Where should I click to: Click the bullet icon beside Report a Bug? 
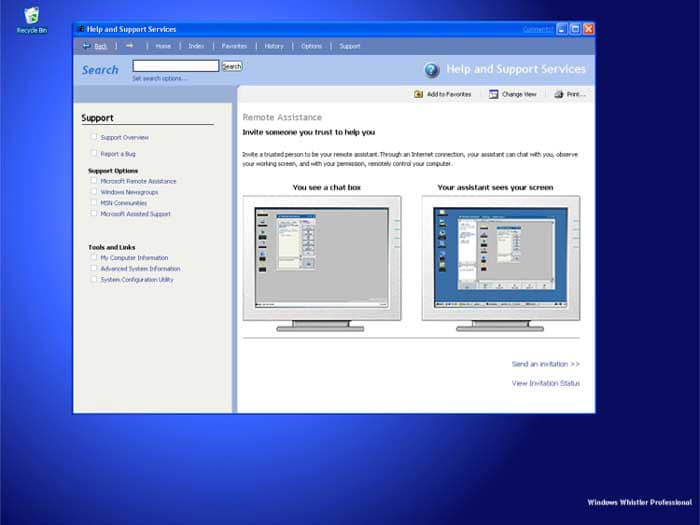coord(93,153)
